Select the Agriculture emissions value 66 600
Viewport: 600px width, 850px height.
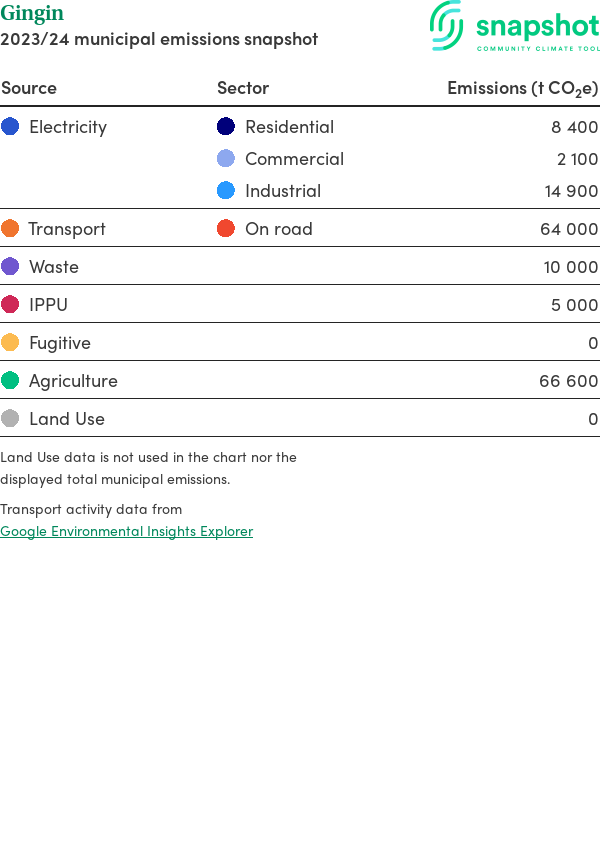568,380
